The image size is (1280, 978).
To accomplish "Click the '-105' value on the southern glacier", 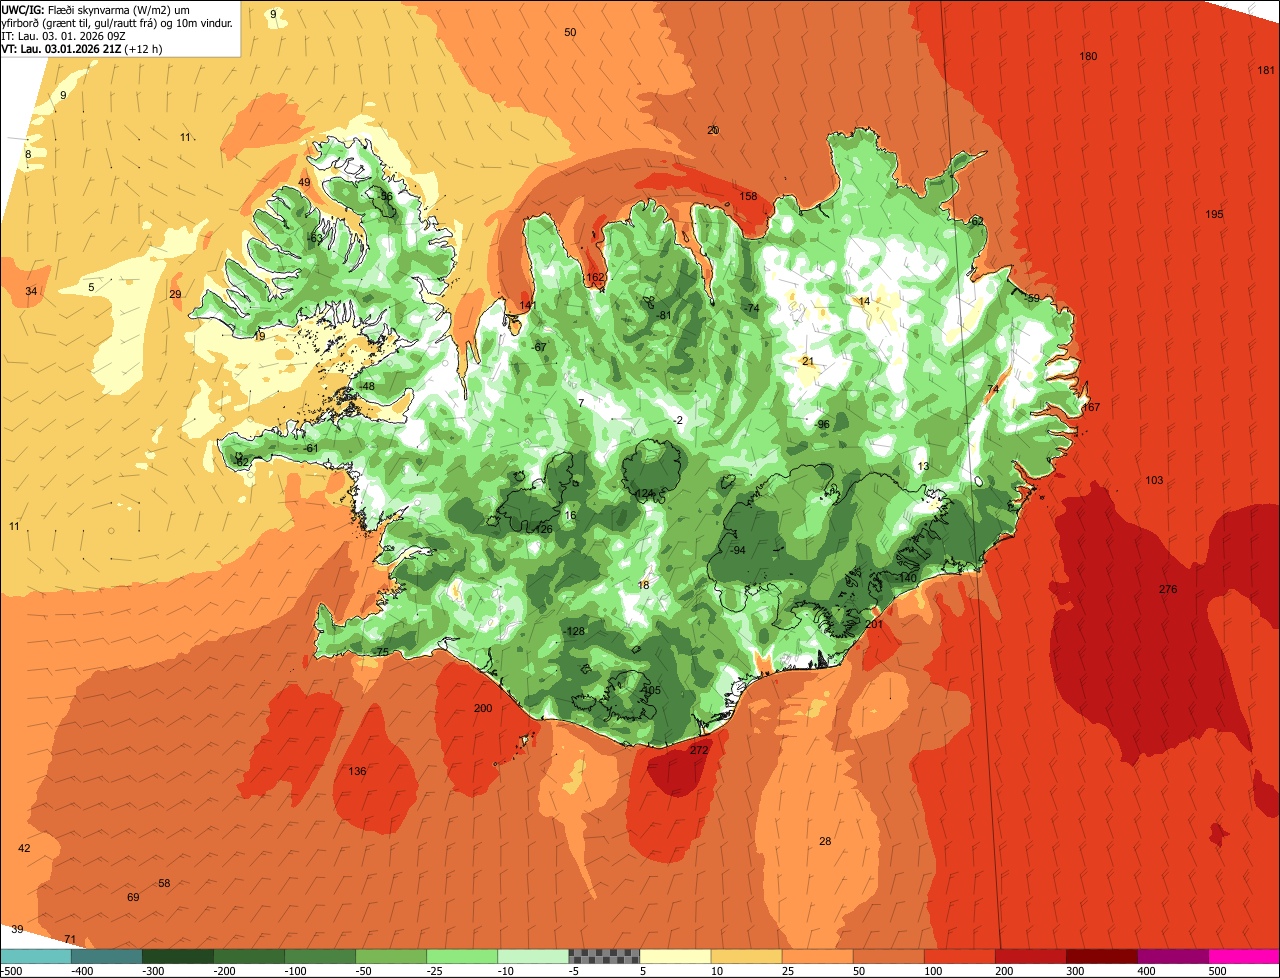I will [x=651, y=690].
